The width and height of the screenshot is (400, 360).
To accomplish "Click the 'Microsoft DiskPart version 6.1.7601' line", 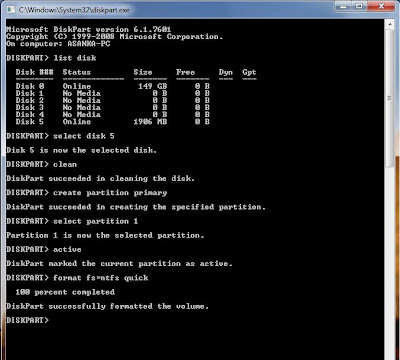I will pyautogui.click(x=88, y=30).
